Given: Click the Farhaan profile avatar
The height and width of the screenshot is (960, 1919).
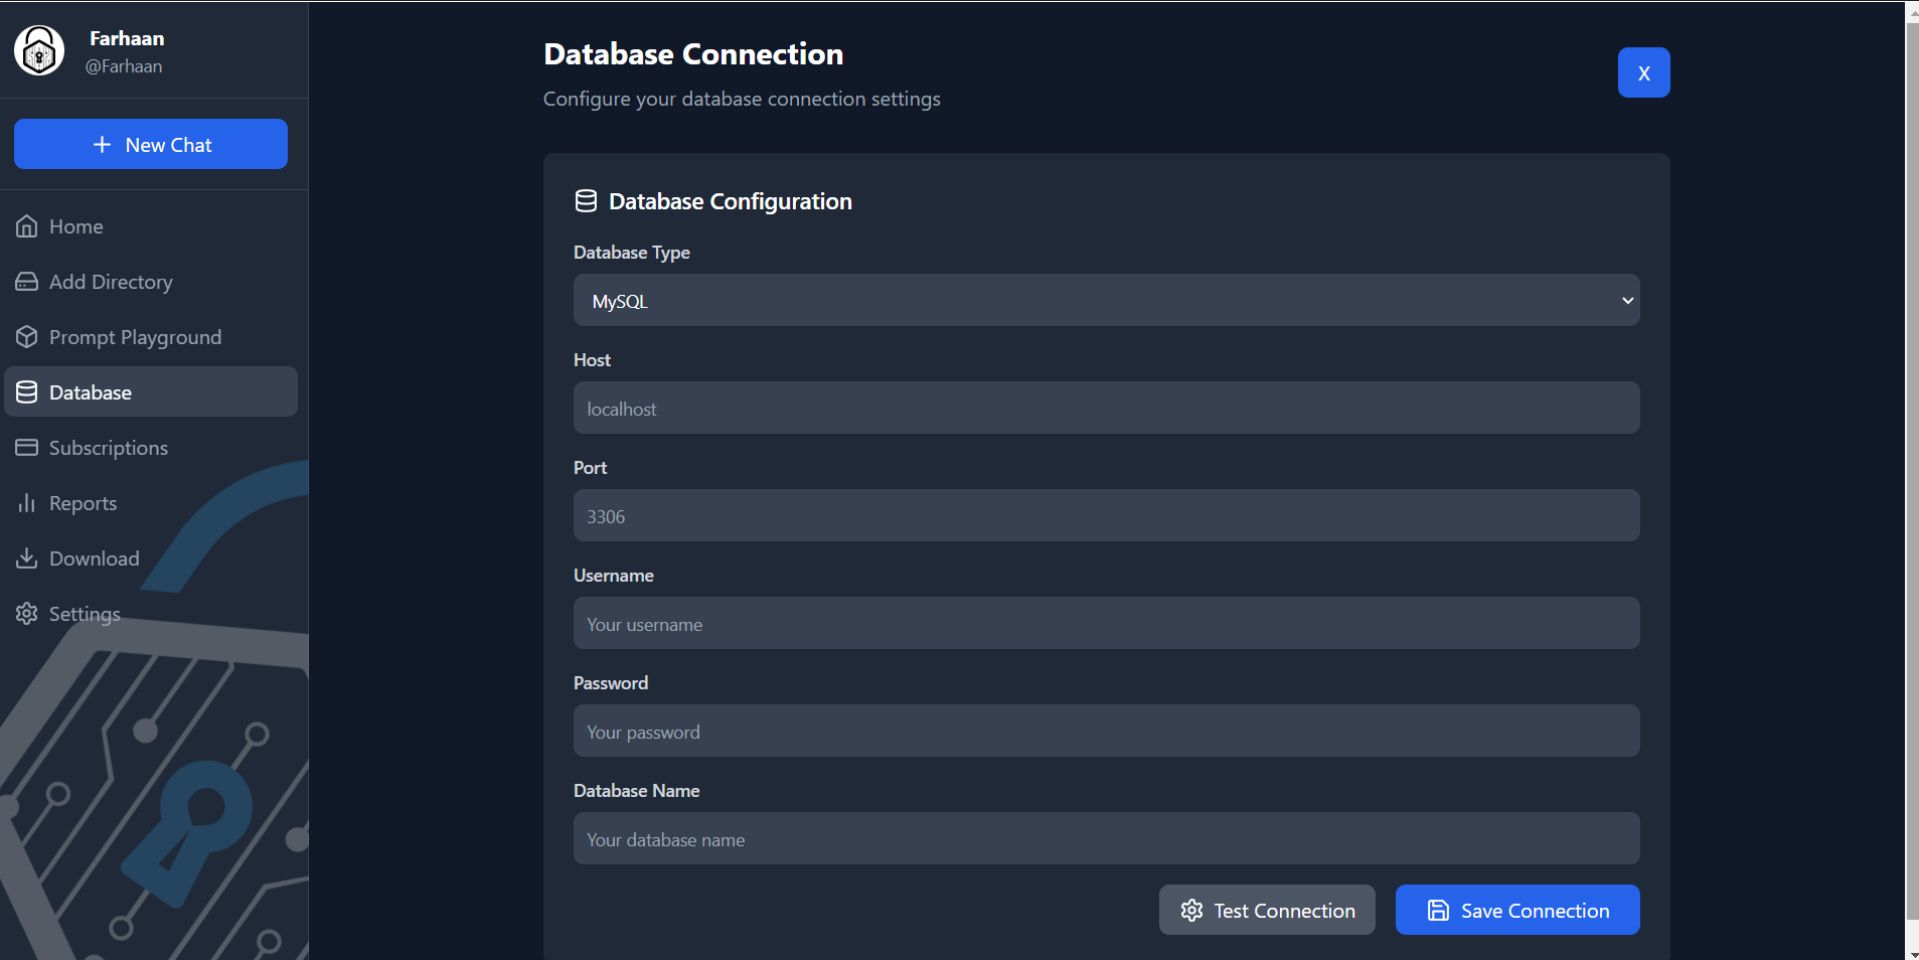Looking at the screenshot, I should point(38,49).
